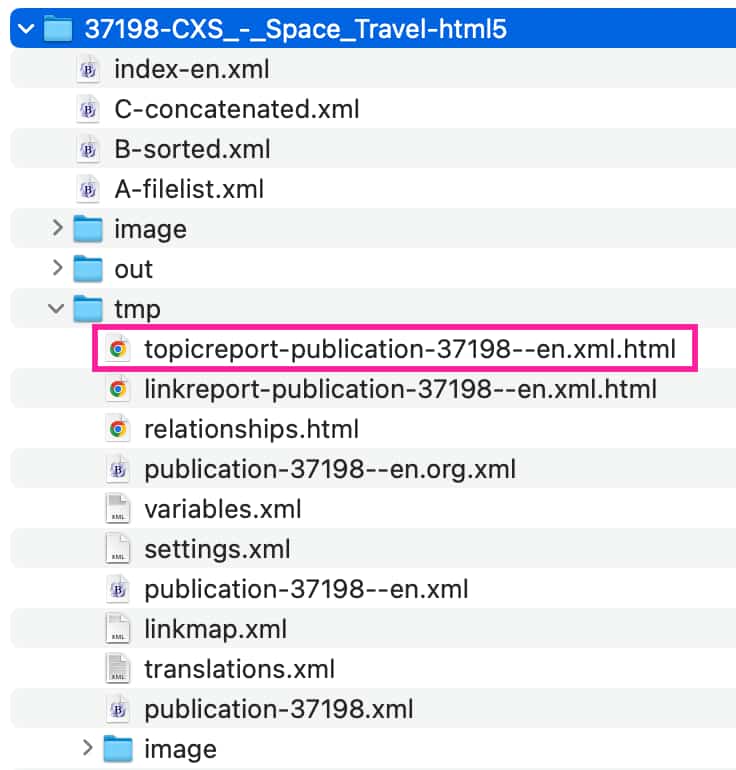Screen dimensions: 736x770
Task: Select the publication-37198.xml file
Action: tap(278, 709)
